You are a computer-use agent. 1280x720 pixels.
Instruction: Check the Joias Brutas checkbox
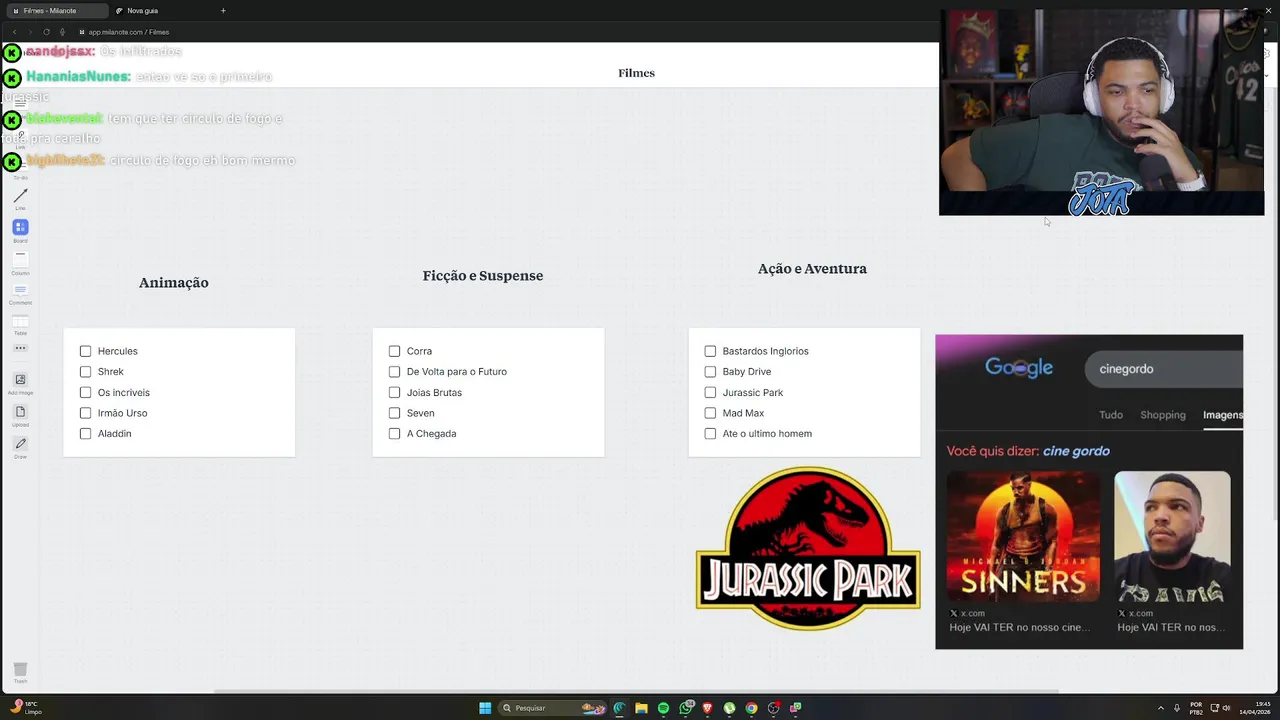tap(394, 392)
